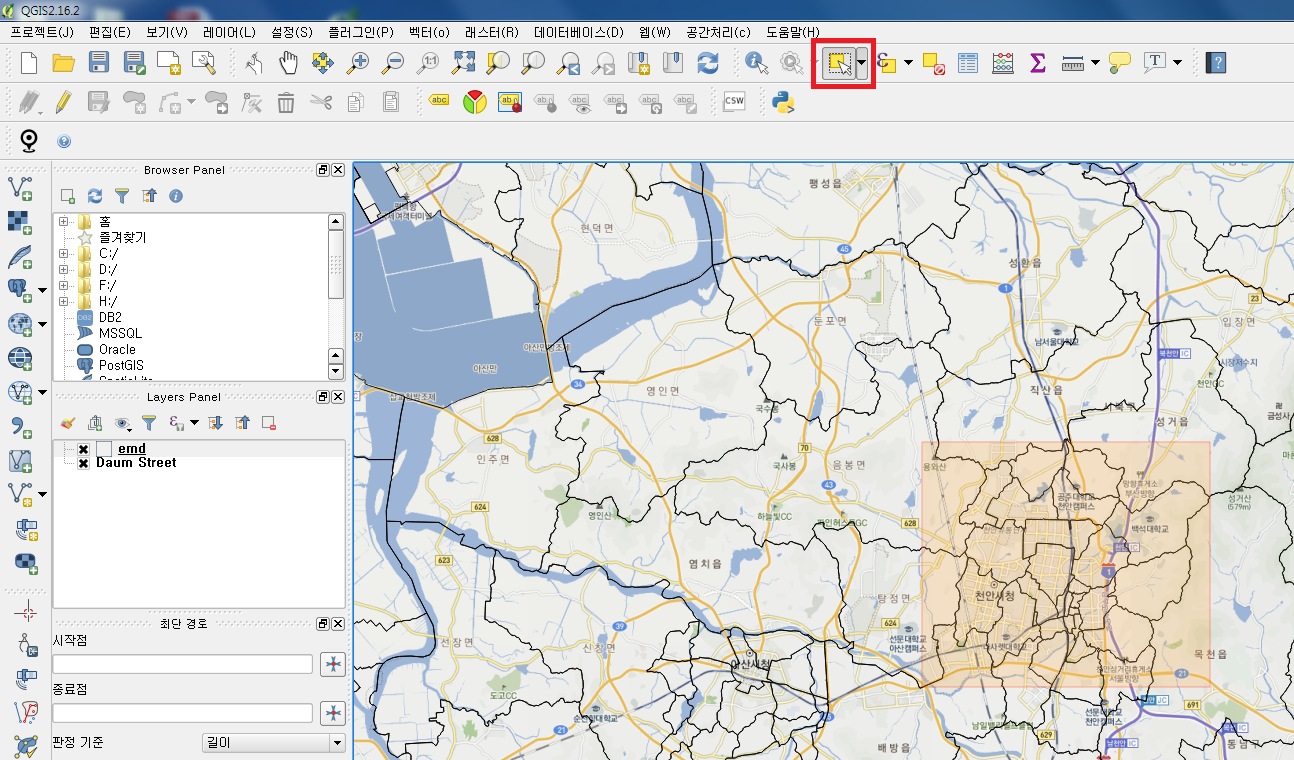Viewport: 1294px width, 760px height.
Task: Expand the 홈 folder in Browser
Action: click(x=64, y=221)
